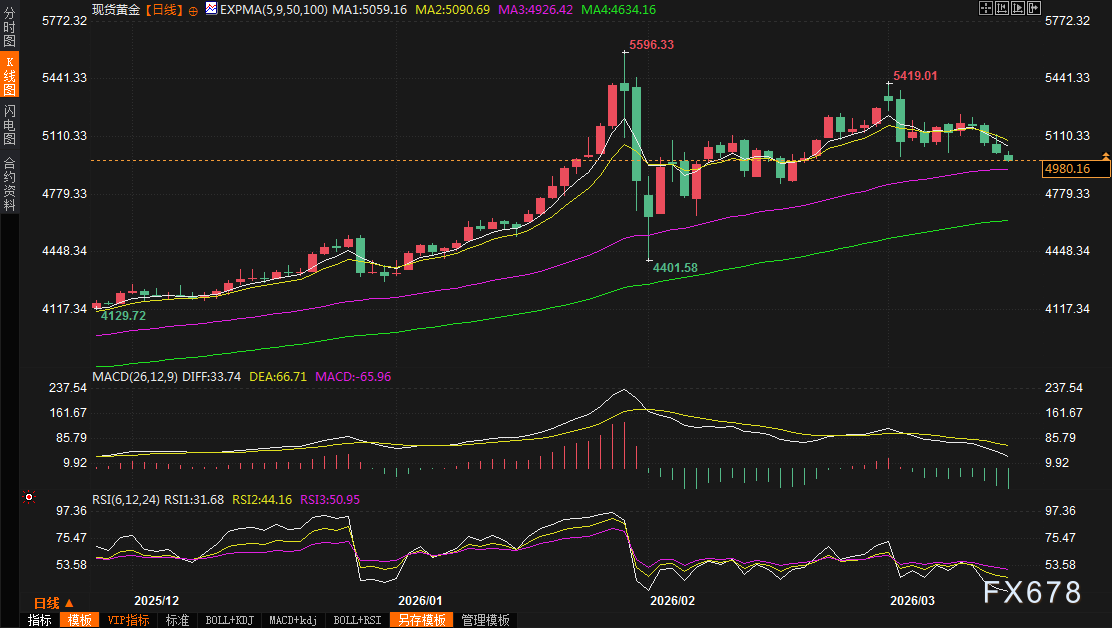This screenshot has height=628, width=1112.
Task: Click the 5596.33 high price marker
Action: [652, 45]
